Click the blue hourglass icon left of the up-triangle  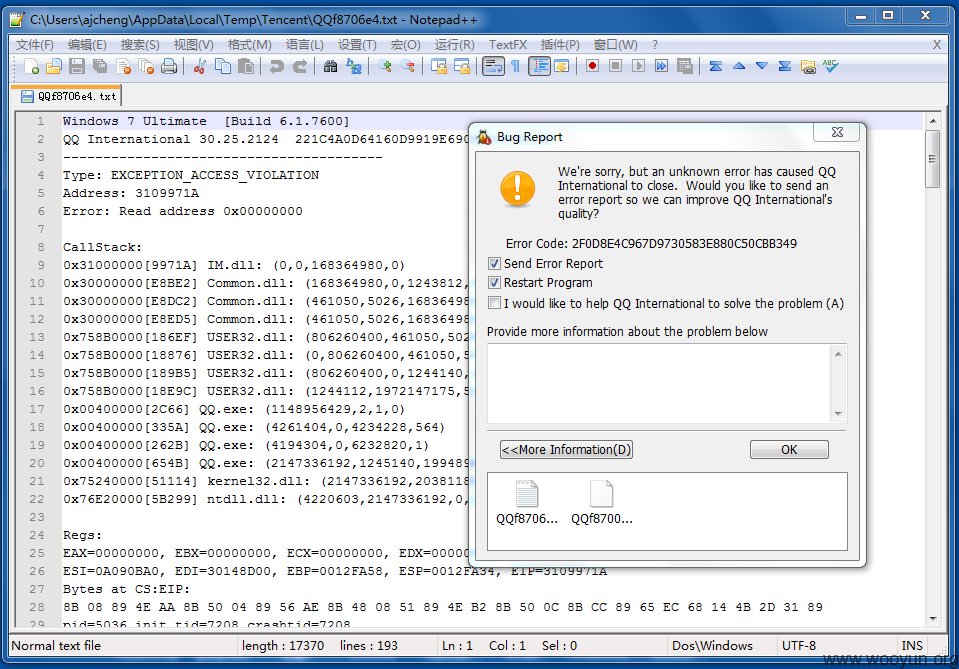[x=716, y=66]
